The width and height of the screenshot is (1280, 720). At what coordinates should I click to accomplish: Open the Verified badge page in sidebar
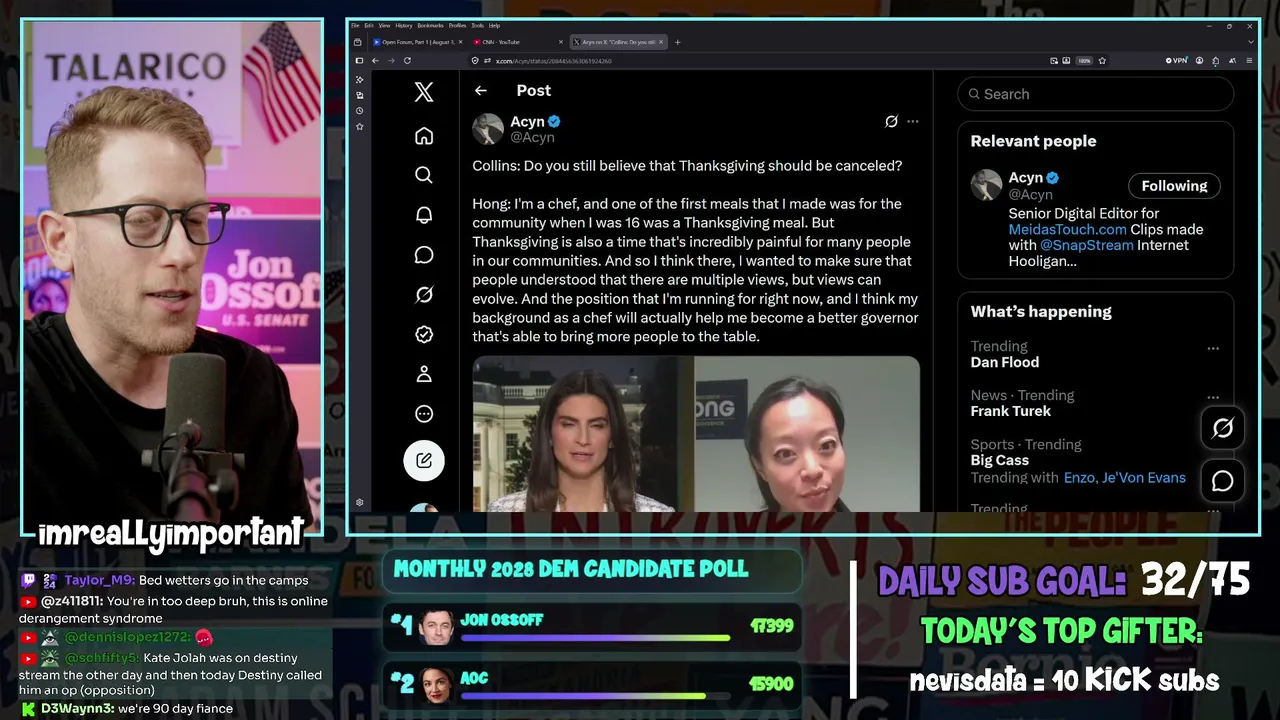tap(424, 334)
